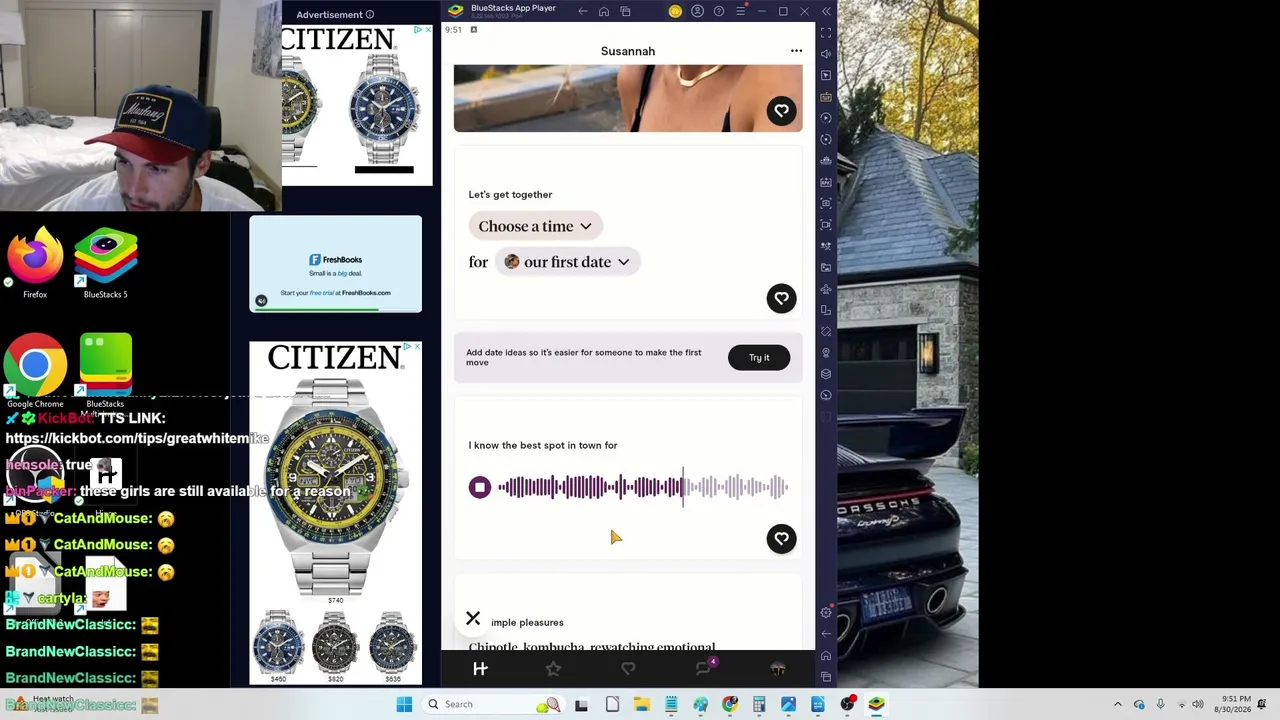Open the BlueStacks hamburger menu
Screen dimensions: 1280x720
740,11
